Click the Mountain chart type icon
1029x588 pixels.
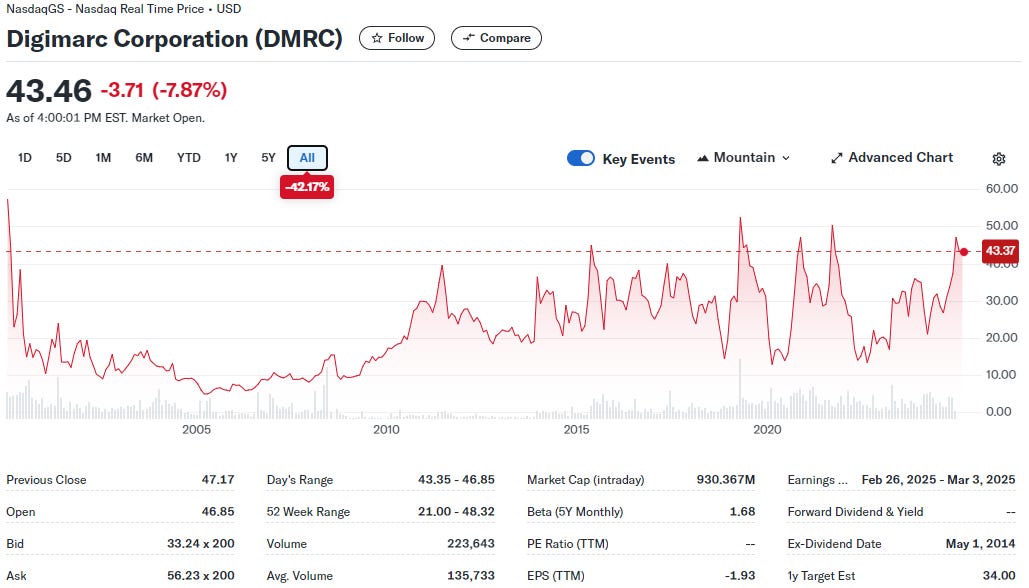(x=702, y=158)
